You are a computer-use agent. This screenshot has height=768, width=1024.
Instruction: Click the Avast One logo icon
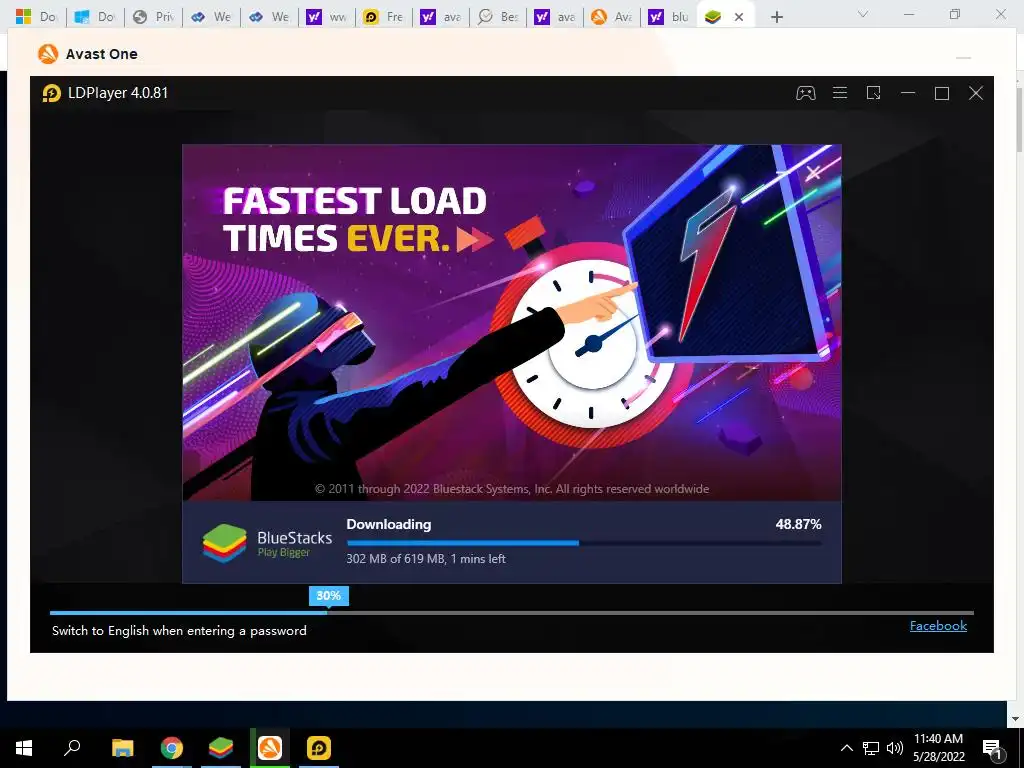tap(48, 54)
